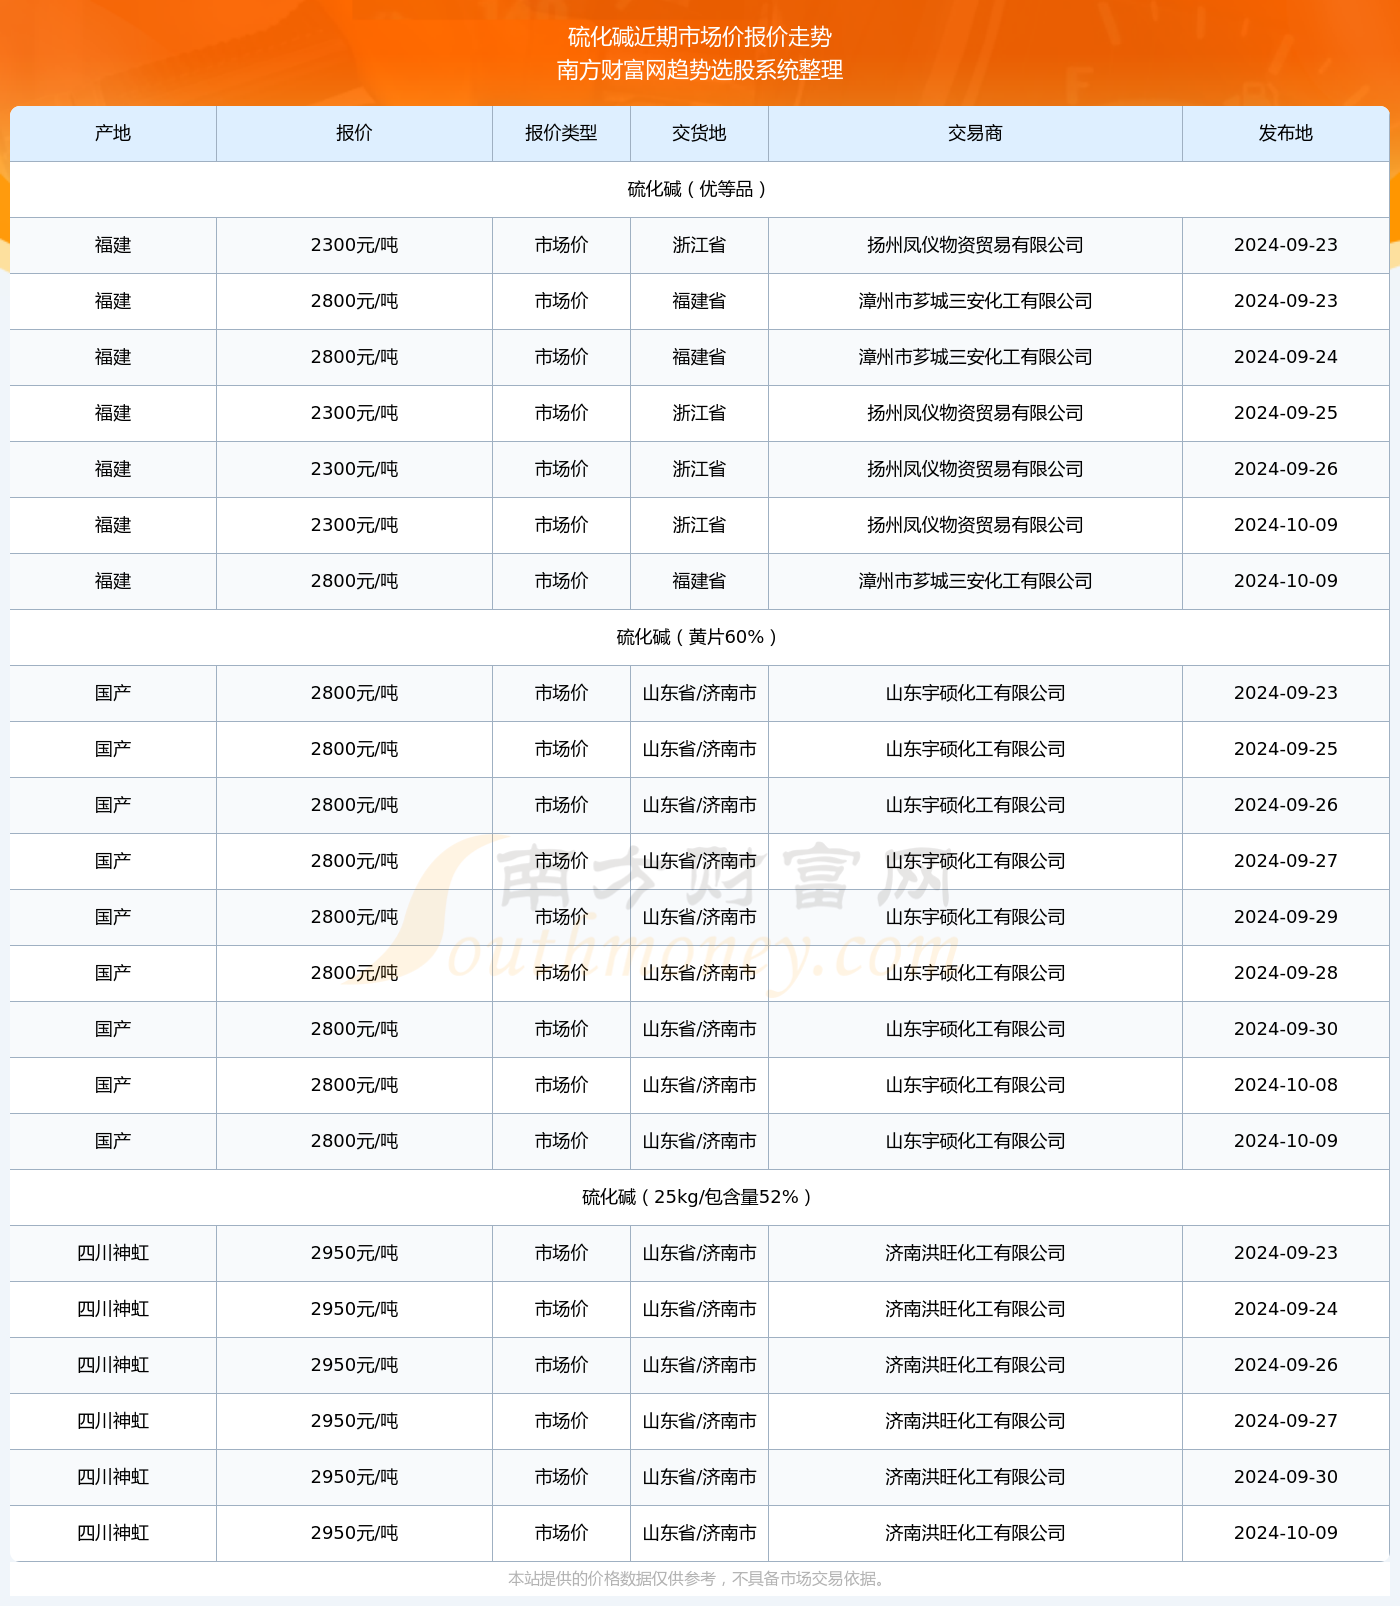1400x1606 pixels.
Task: Click the title 硫化碱近期市场价报价走势
Action: click(700, 37)
